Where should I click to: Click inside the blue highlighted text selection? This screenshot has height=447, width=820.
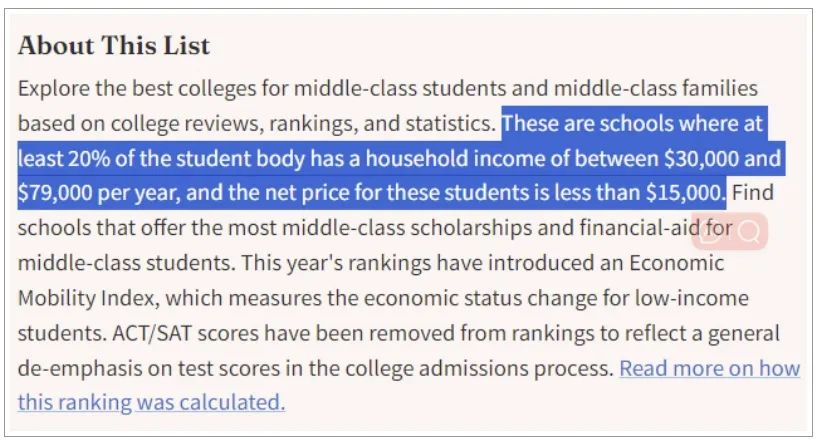400,158
